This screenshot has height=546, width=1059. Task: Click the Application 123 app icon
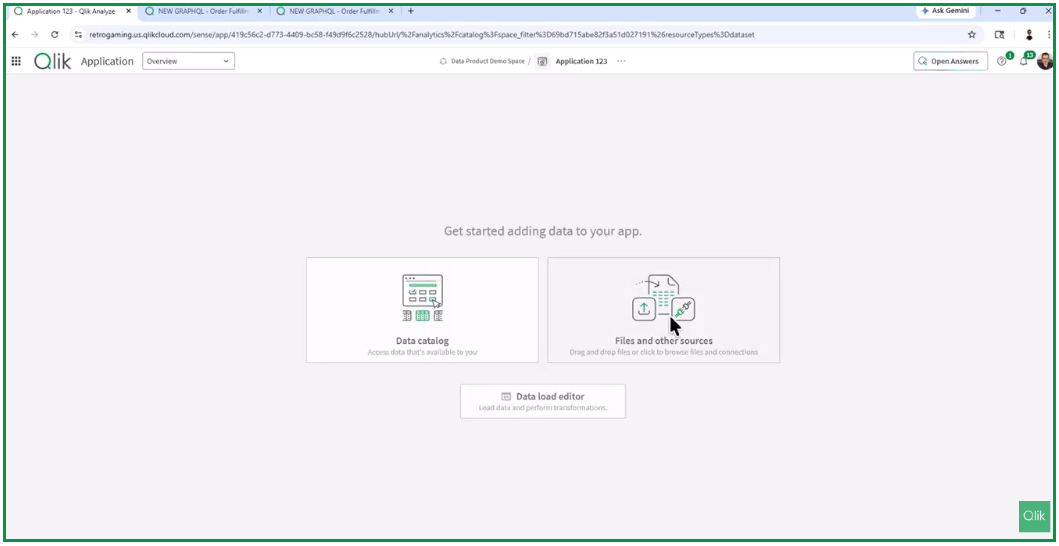pos(542,61)
